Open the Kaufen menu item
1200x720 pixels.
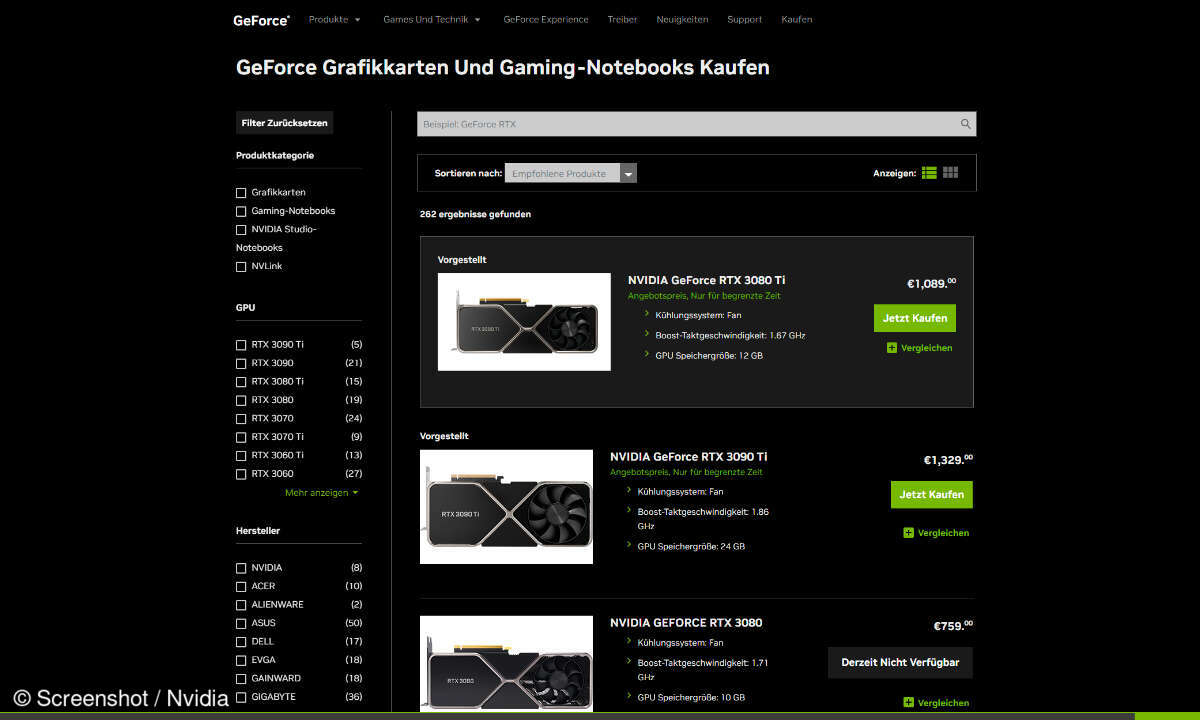coord(796,19)
